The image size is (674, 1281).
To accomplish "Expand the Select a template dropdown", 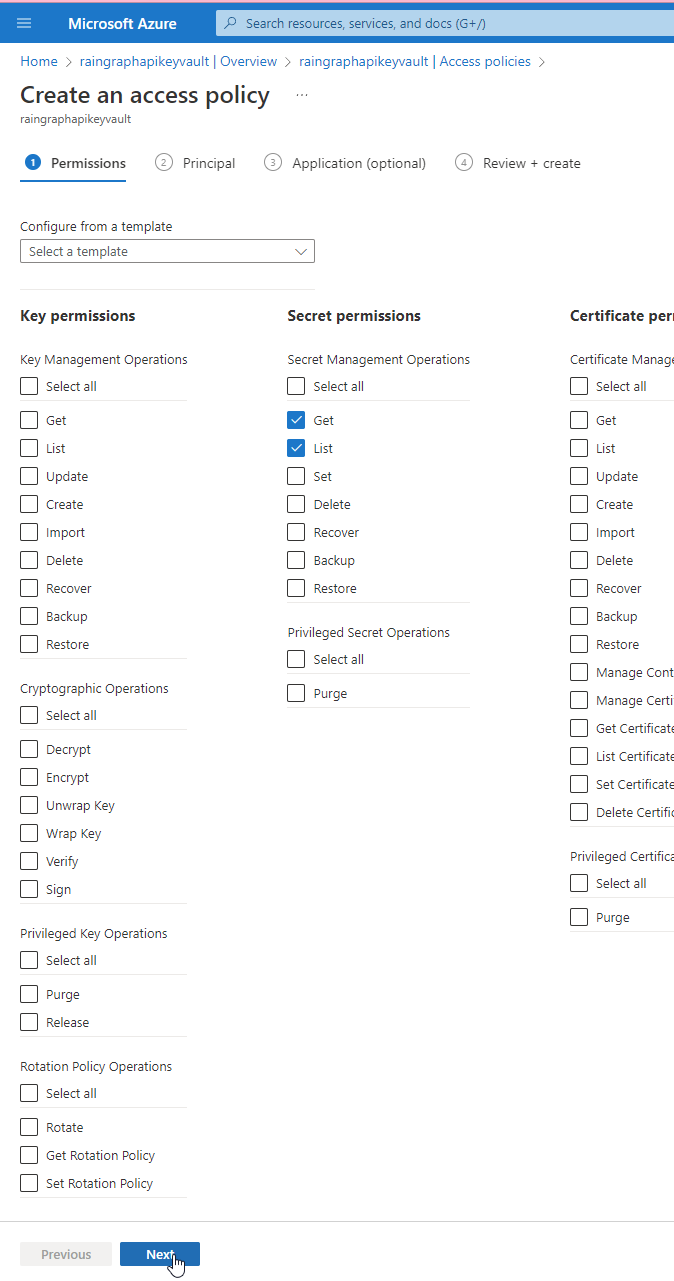I will click(x=167, y=251).
